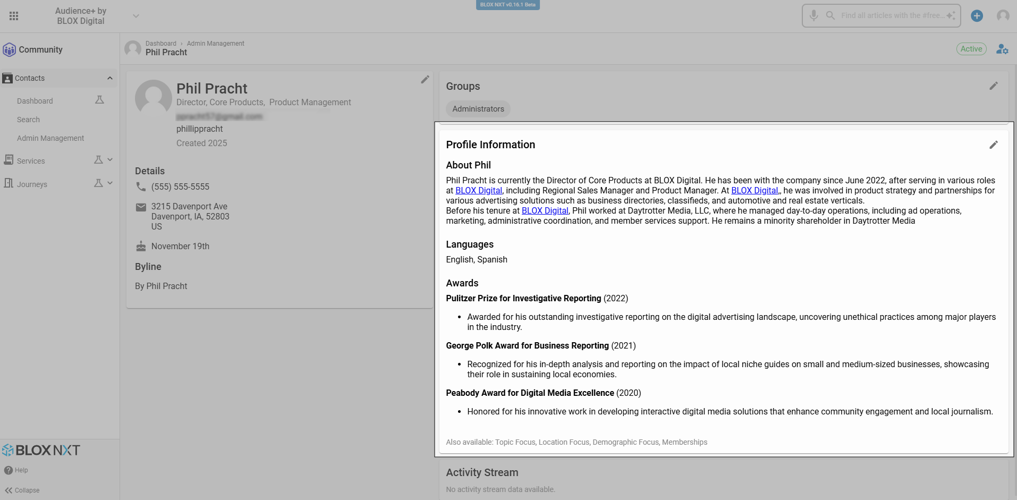Expand the Audience+ by BLOX Digital switcher
This screenshot has width=1017, height=500.
[136, 16]
